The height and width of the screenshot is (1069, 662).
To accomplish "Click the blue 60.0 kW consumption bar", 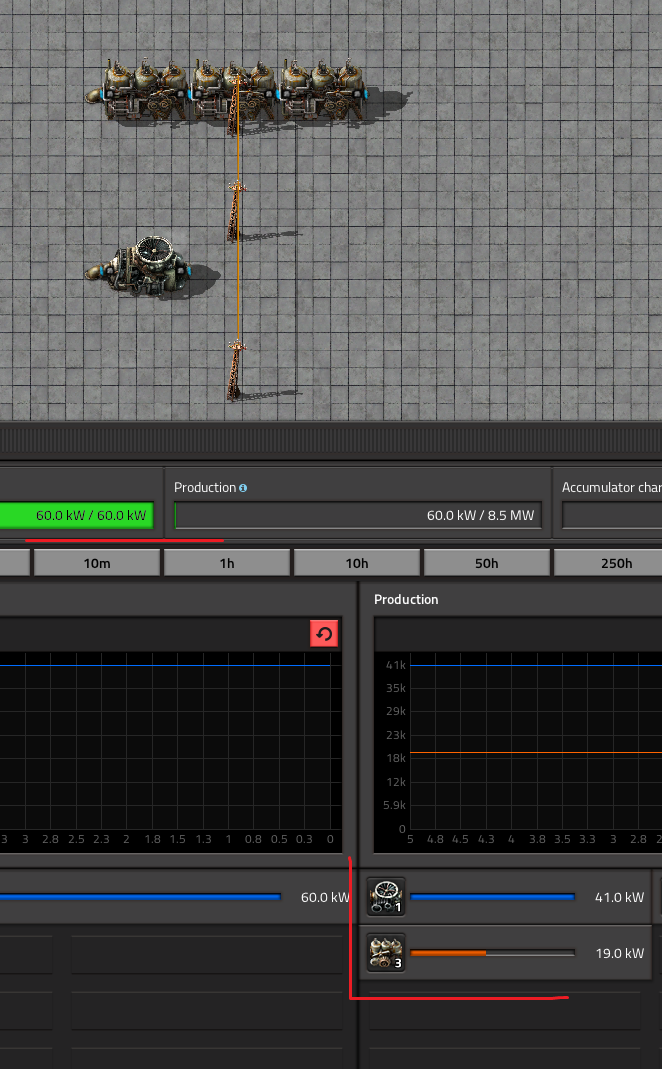I will [140, 897].
